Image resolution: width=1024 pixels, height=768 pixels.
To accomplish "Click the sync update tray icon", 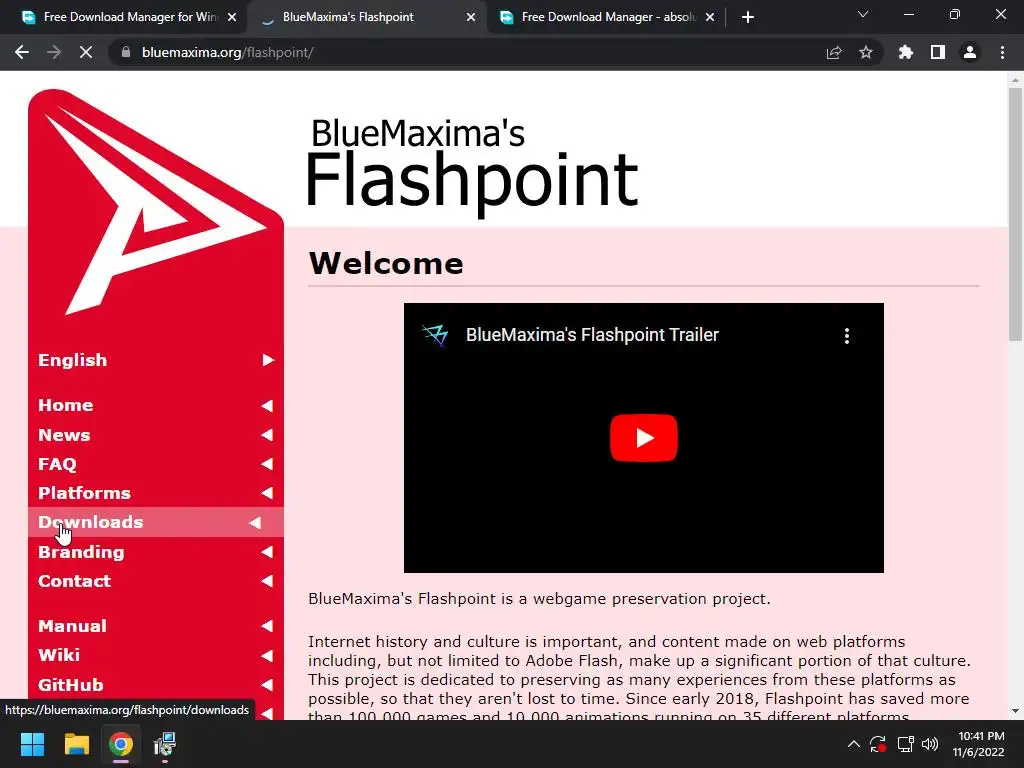I will pos(878,744).
